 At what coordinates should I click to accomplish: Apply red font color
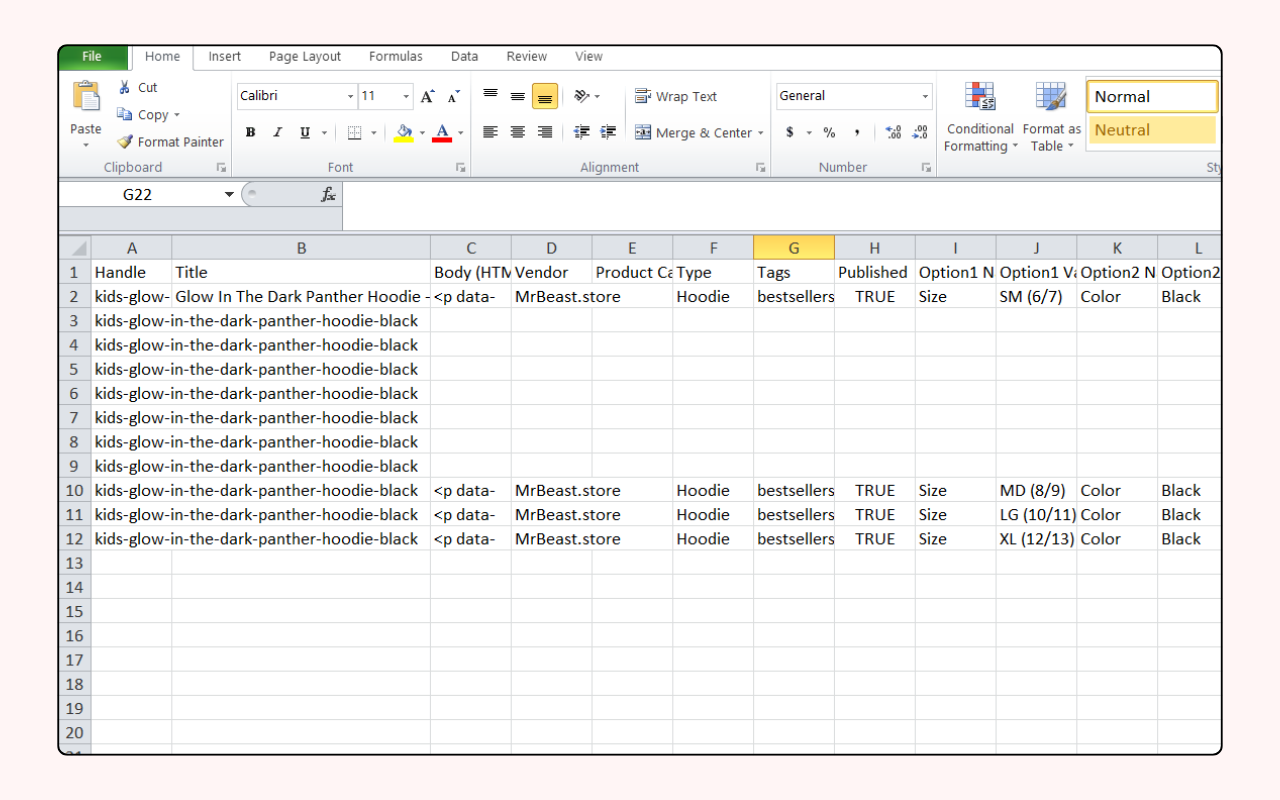click(443, 133)
